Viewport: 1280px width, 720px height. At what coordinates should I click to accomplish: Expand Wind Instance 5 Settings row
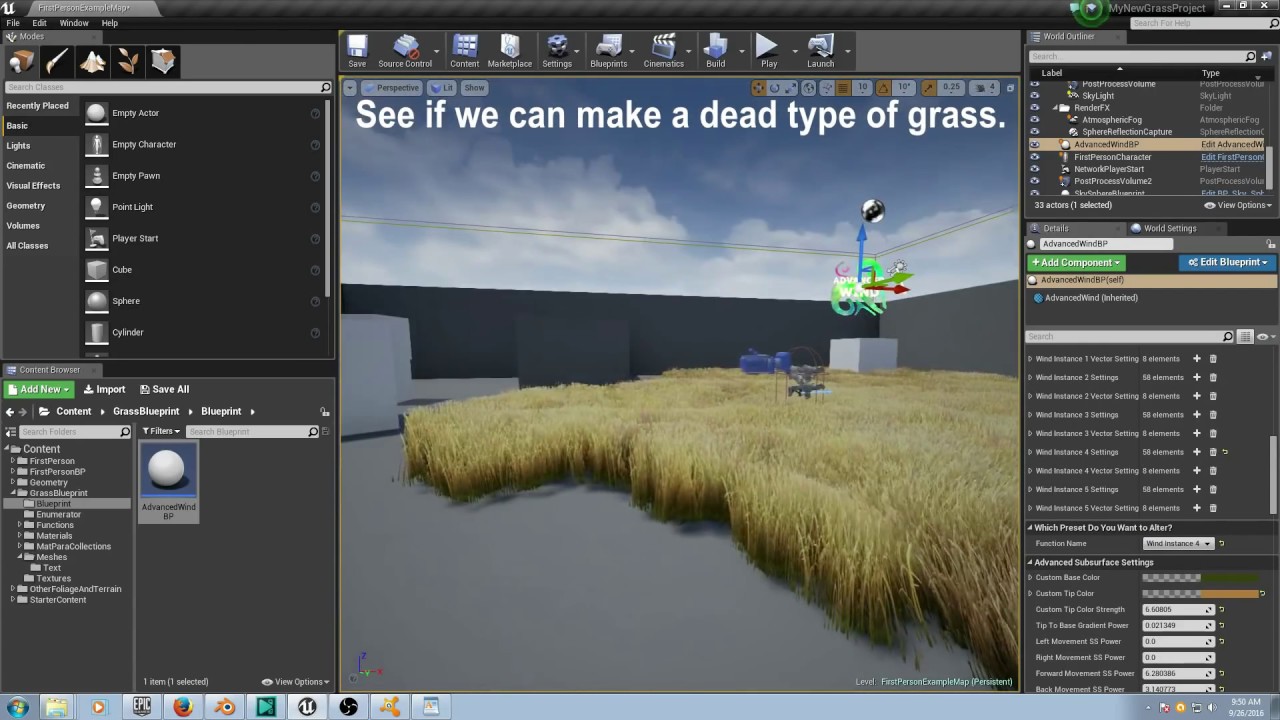[x=1030, y=490]
